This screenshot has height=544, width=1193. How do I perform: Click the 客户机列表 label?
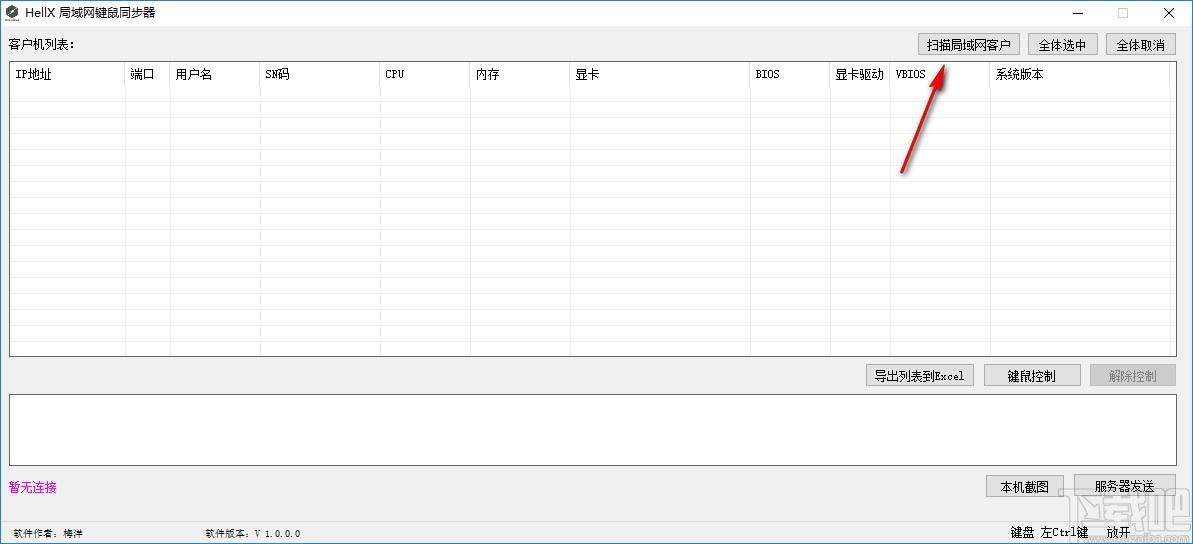pyautogui.click(x=42, y=44)
